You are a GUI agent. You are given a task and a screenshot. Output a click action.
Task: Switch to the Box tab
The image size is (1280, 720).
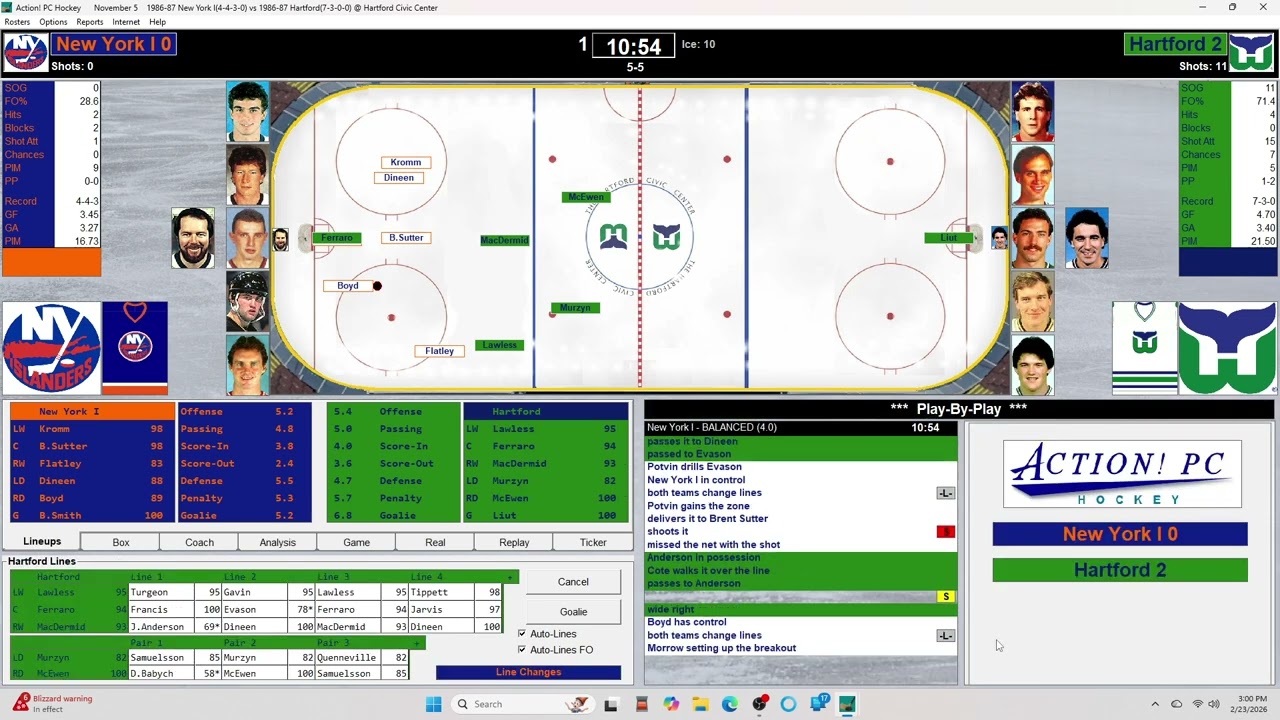121,542
